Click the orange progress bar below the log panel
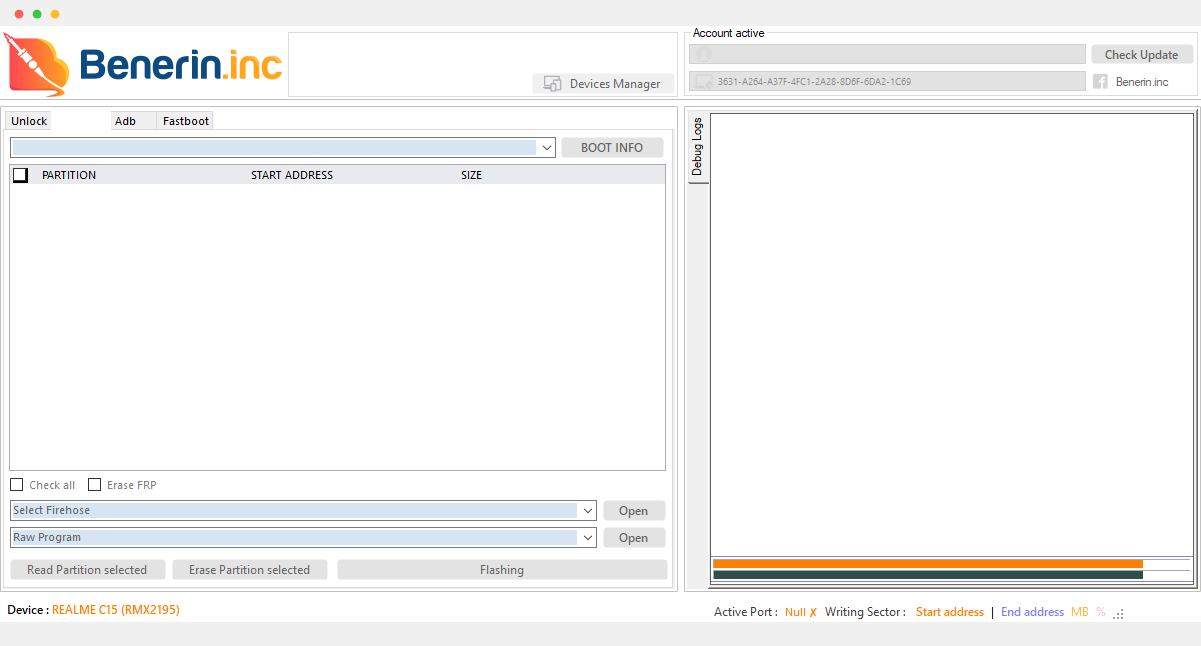The image size is (1201, 646). [925, 563]
